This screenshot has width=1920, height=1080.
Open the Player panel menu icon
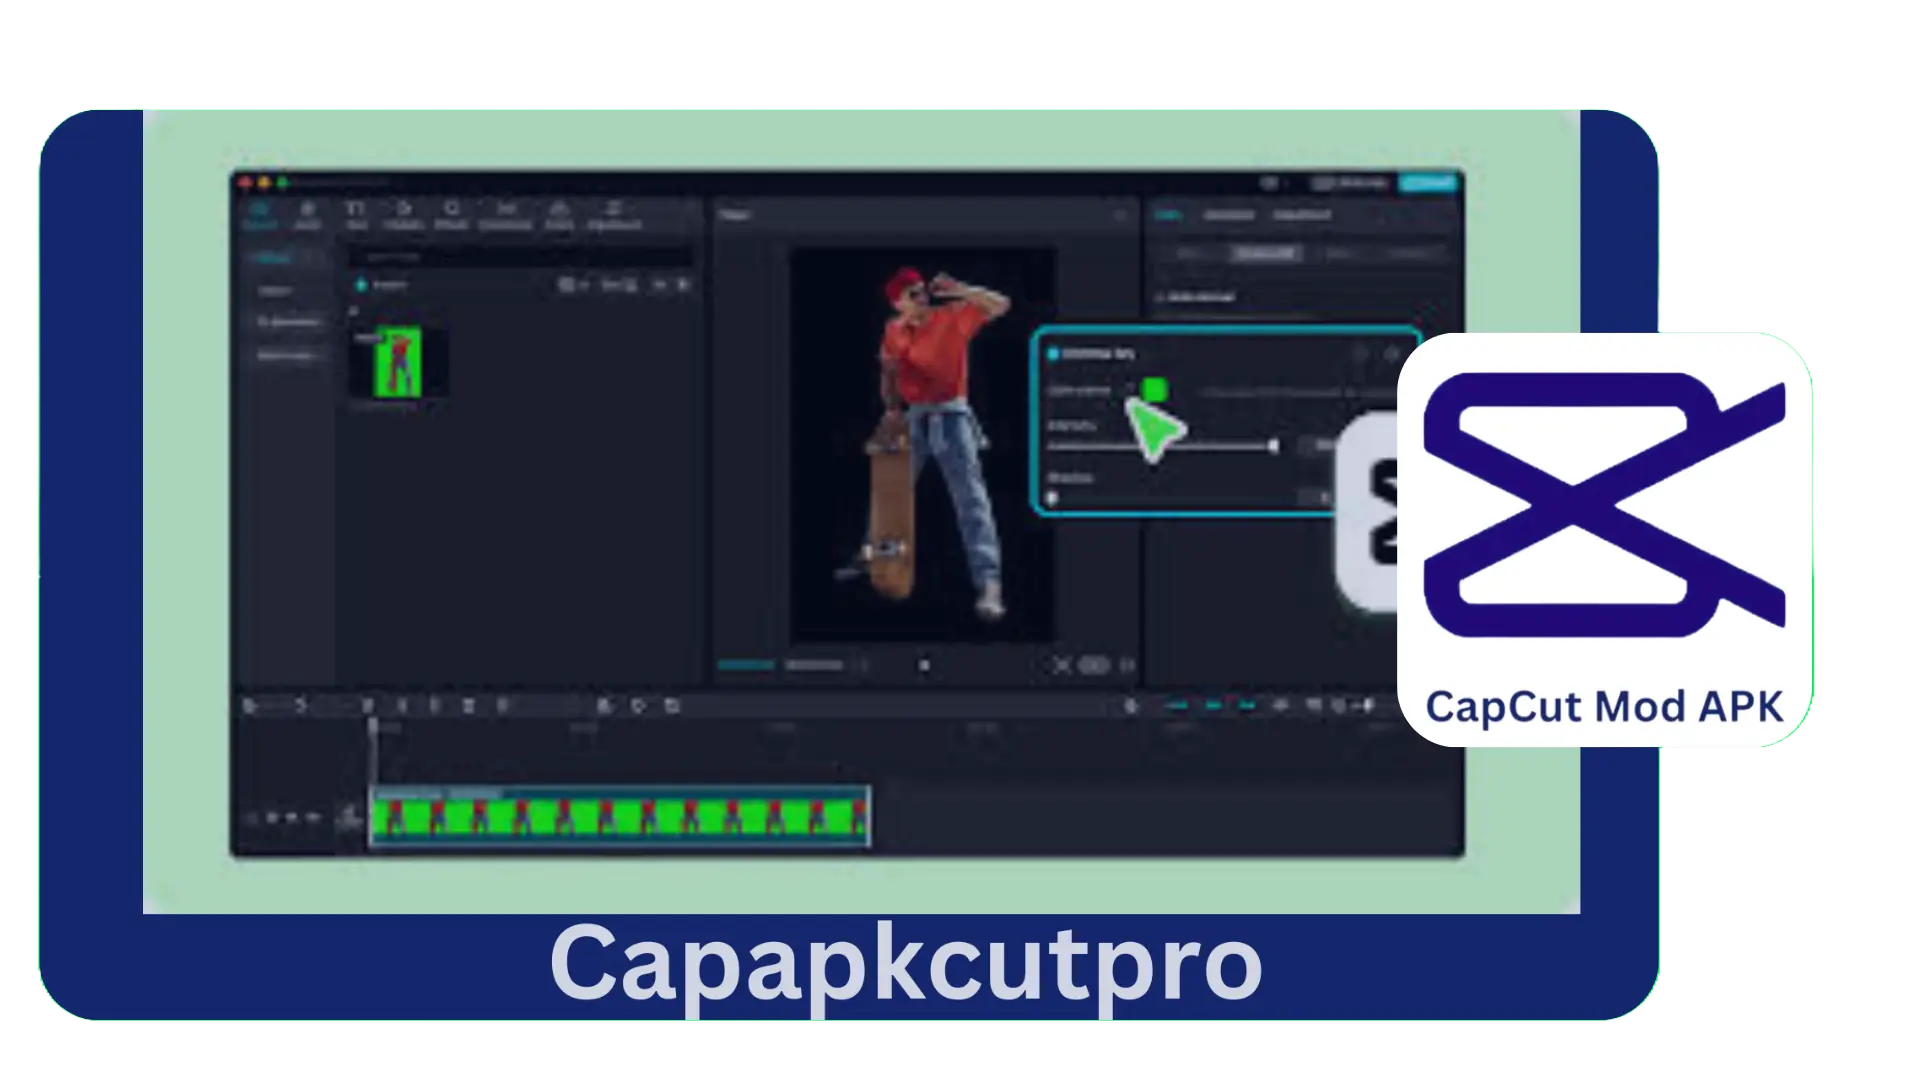pos(1120,215)
